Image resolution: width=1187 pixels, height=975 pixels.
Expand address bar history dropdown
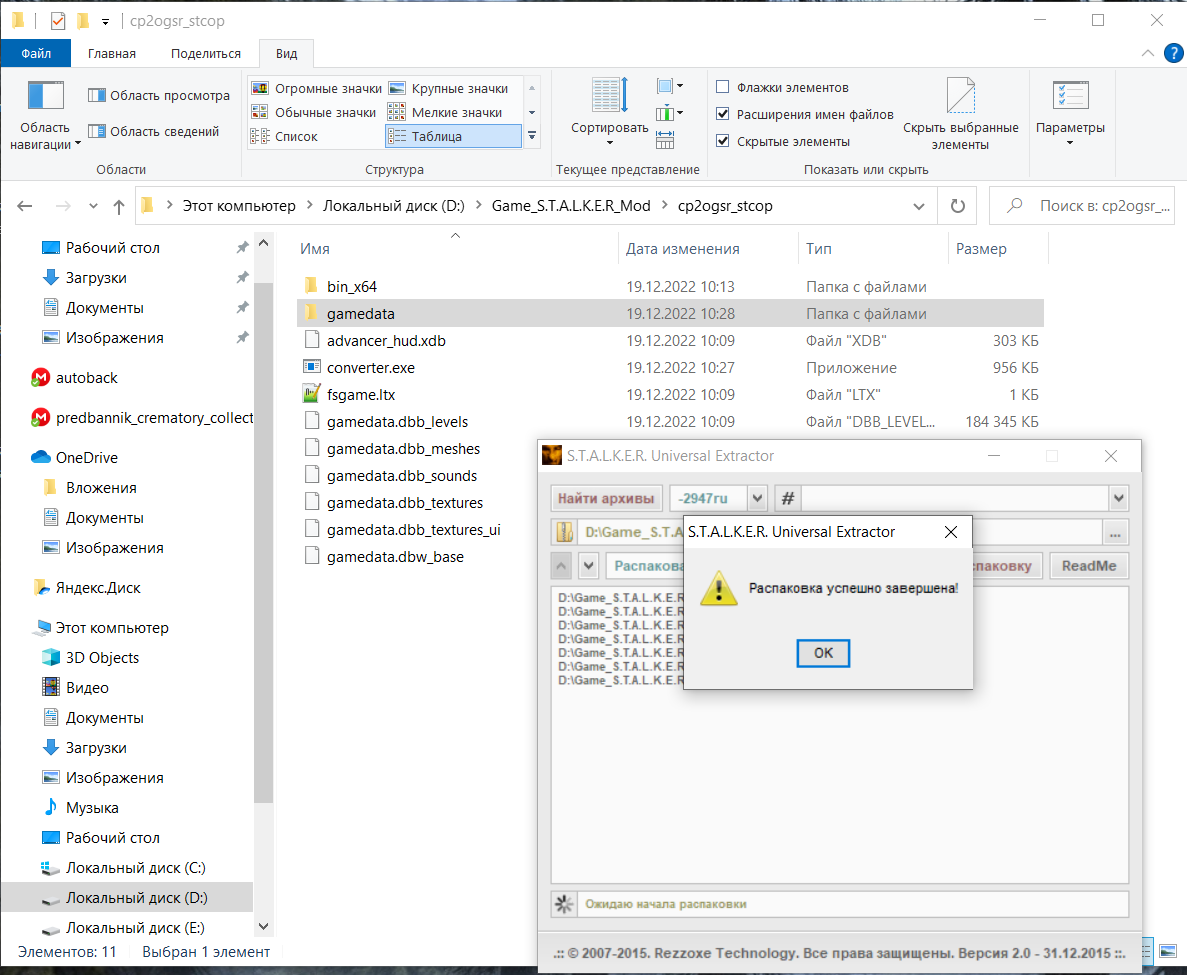[918, 206]
